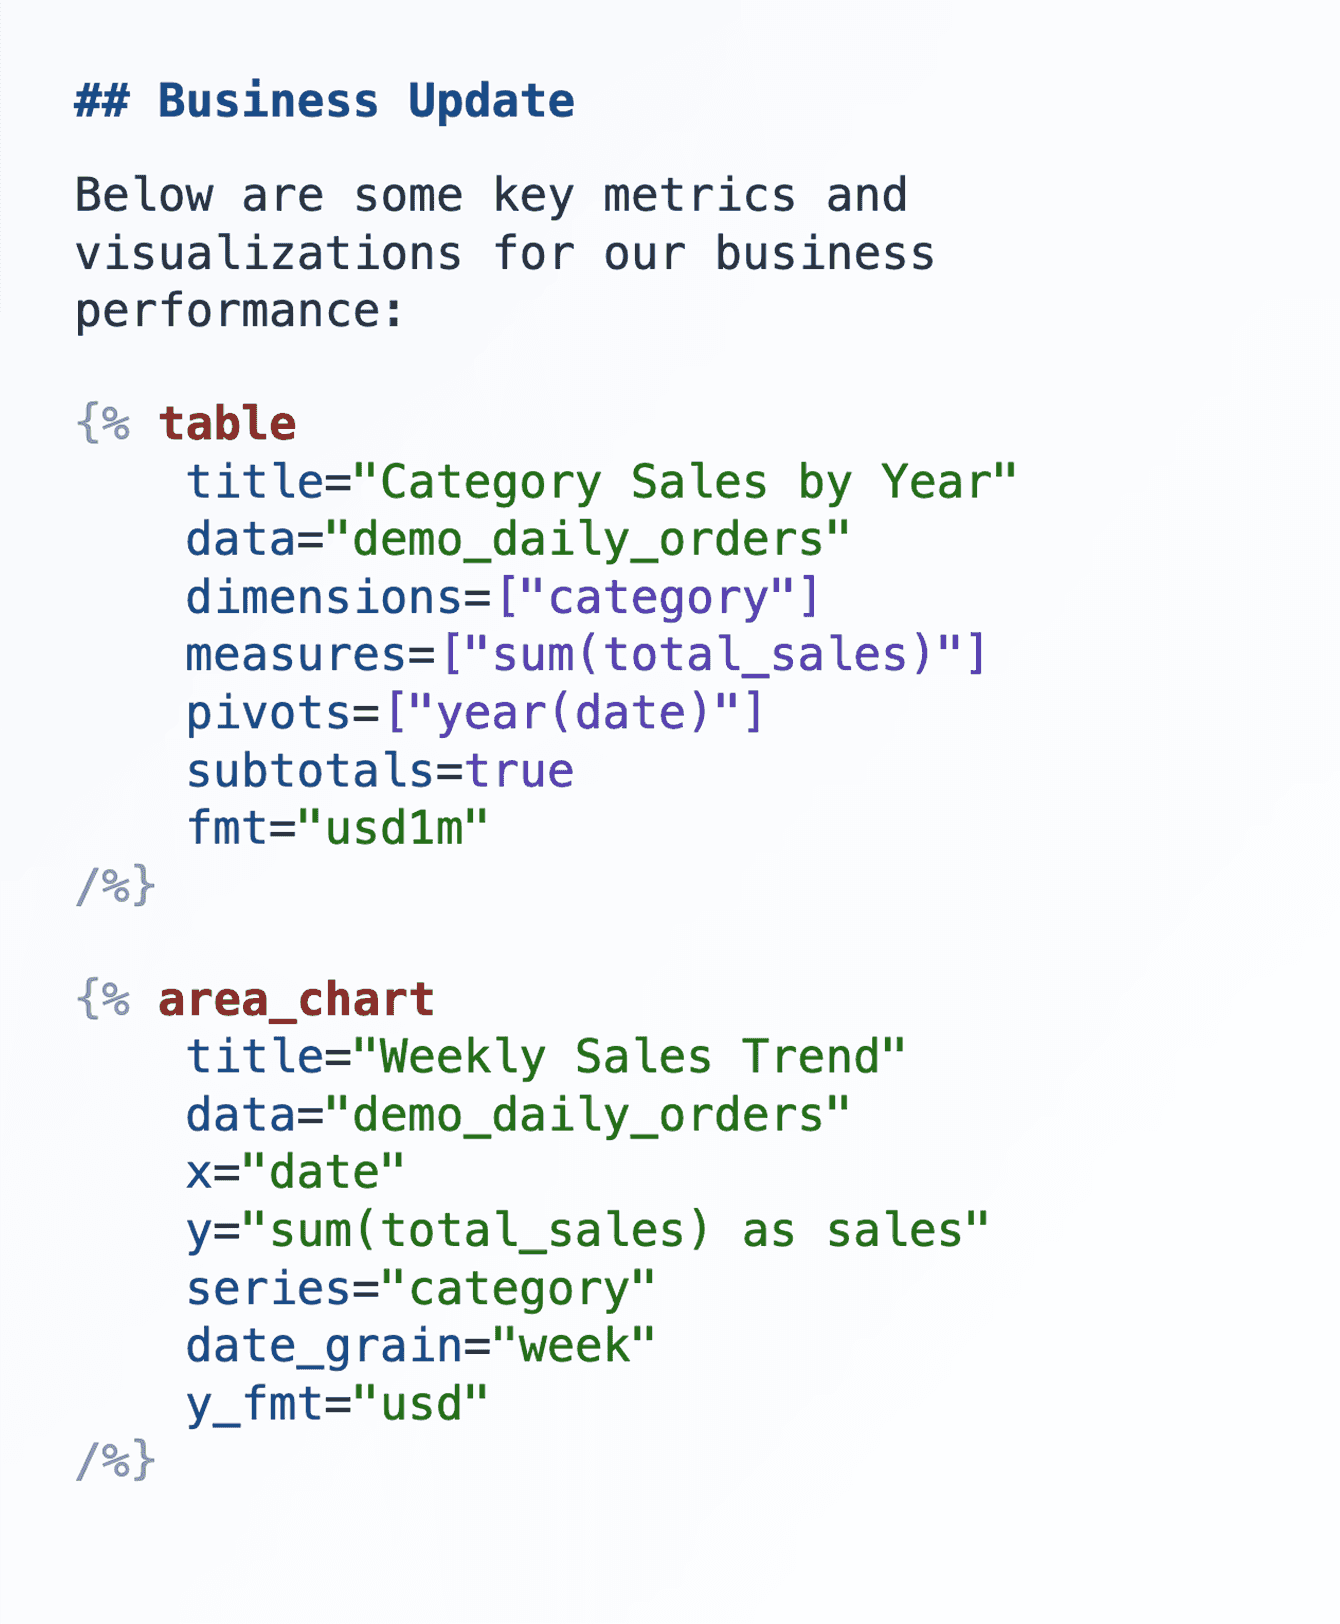1340x1624 pixels.
Task: Click the "Weekly Sales Trend" title string
Action: [x=629, y=1057]
